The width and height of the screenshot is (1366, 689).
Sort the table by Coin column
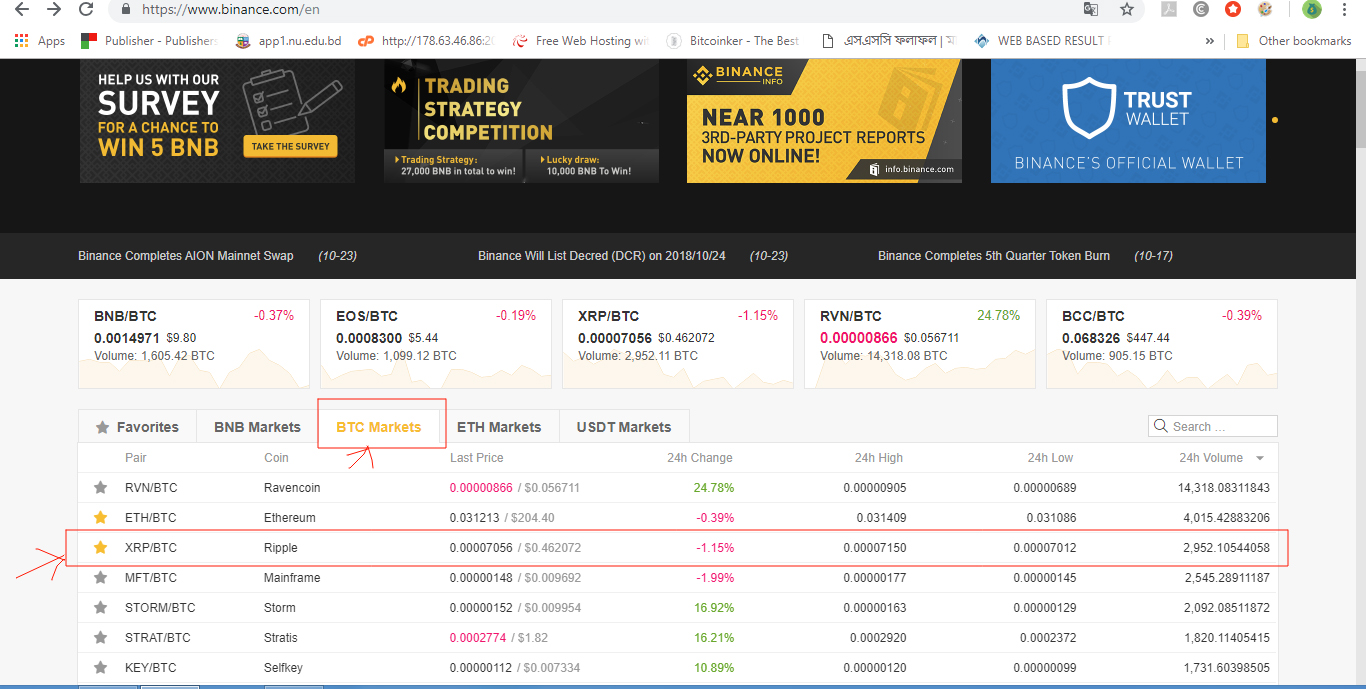click(276, 458)
